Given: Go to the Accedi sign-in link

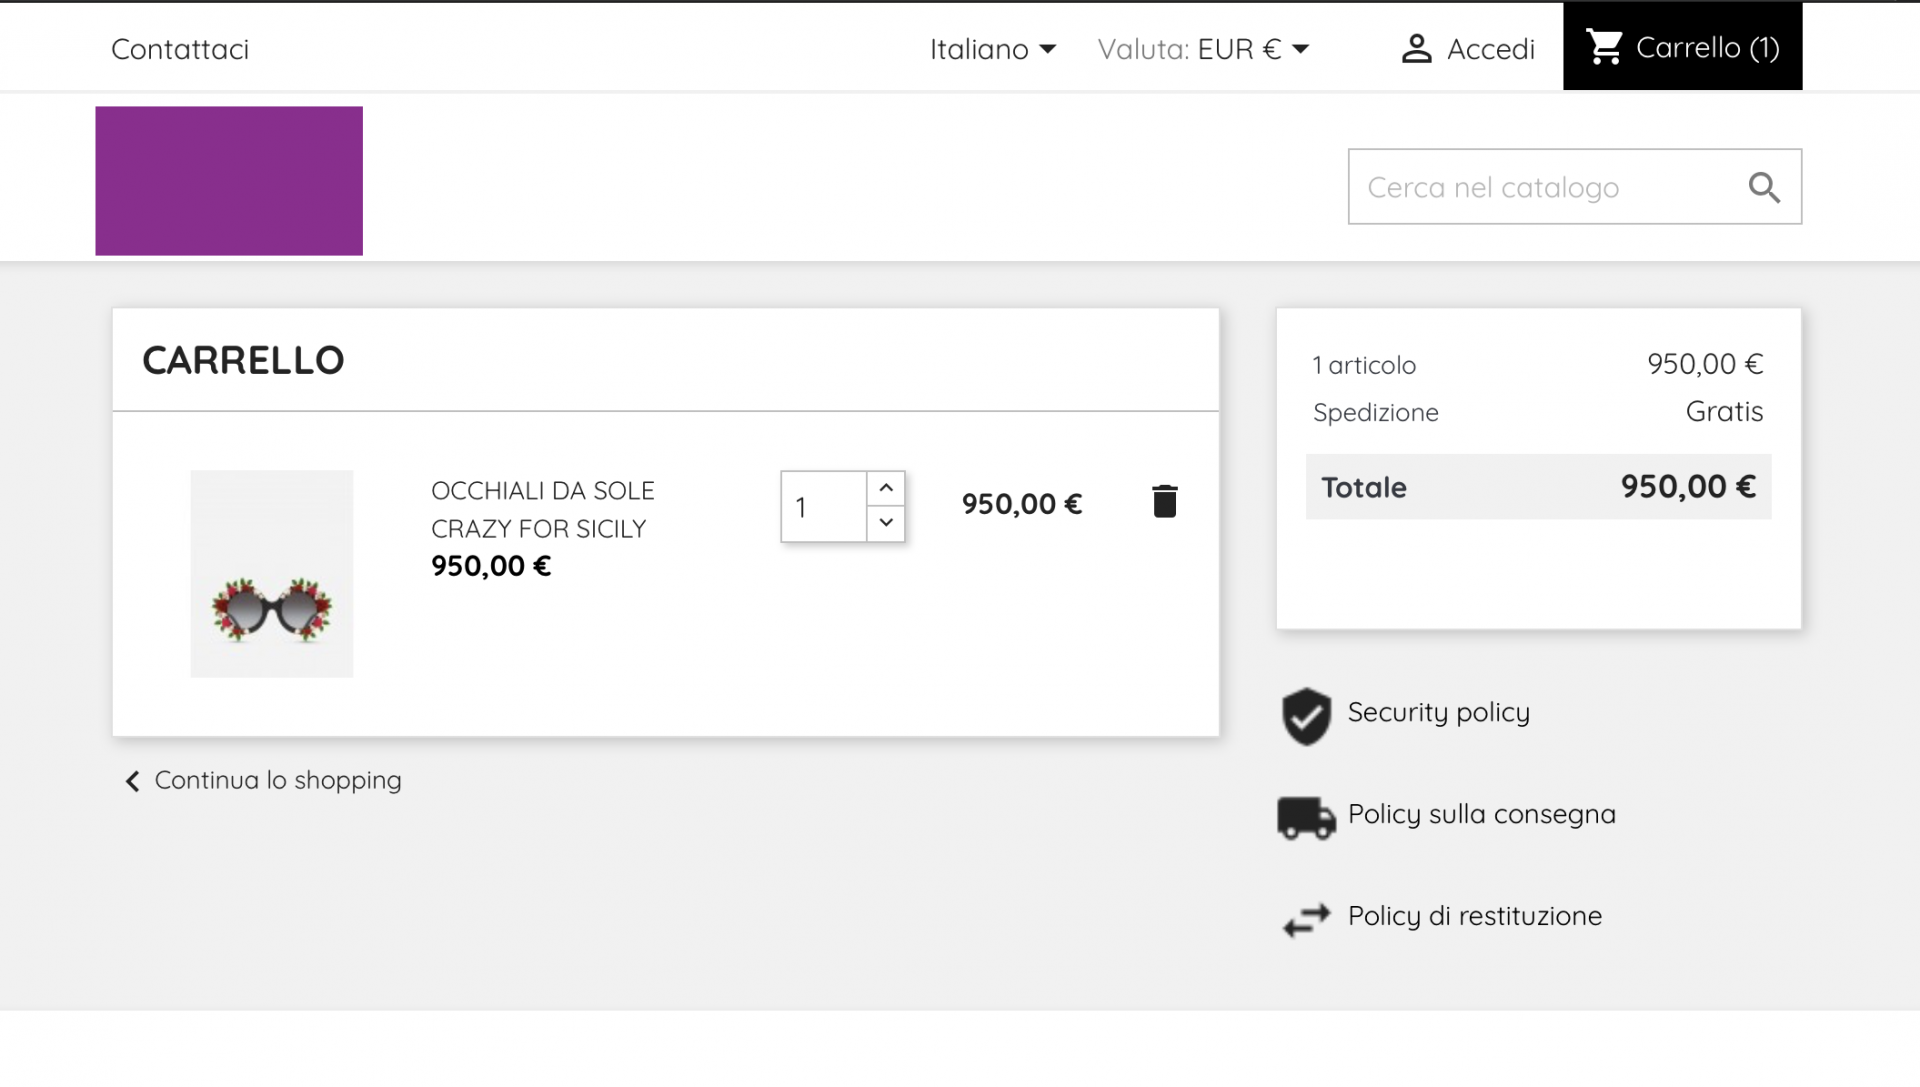Looking at the screenshot, I should [1490, 49].
